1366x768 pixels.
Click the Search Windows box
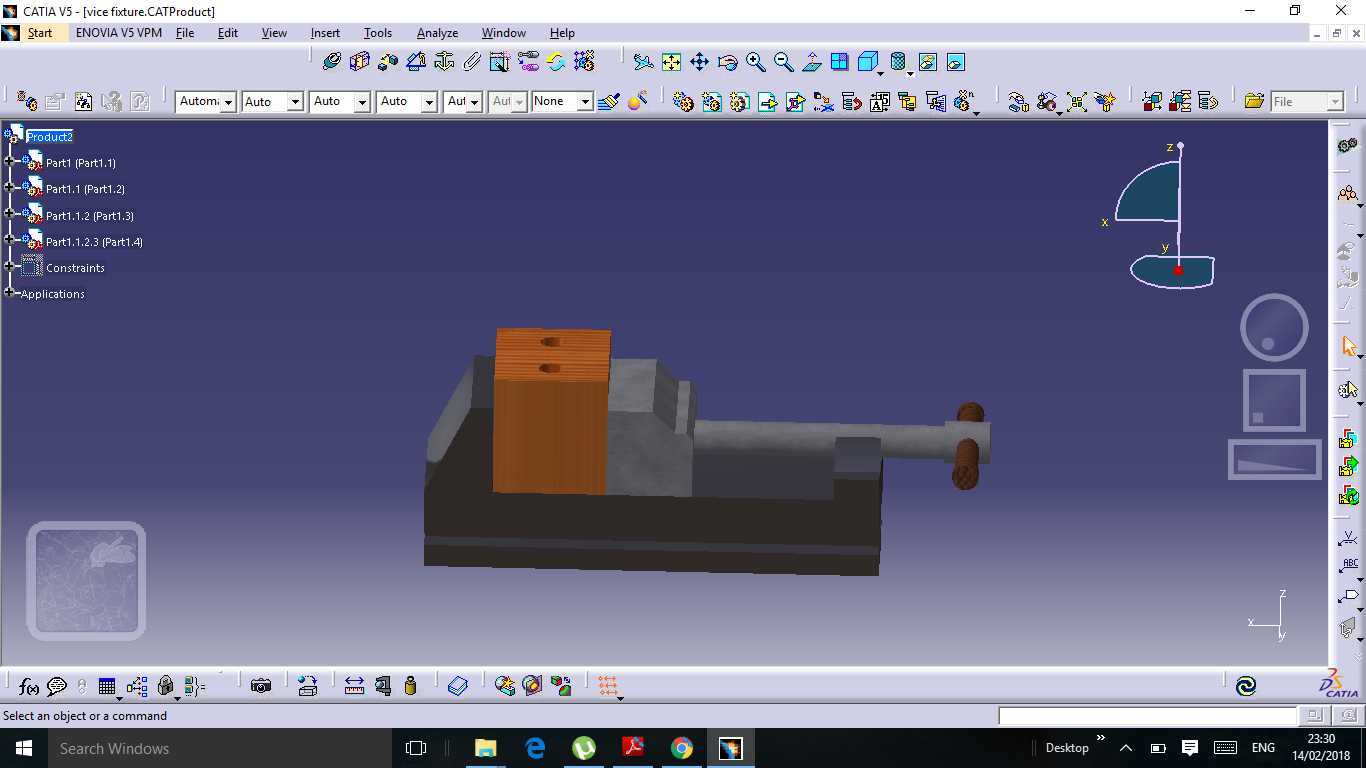pyautogui.click(x=219, y=748)
